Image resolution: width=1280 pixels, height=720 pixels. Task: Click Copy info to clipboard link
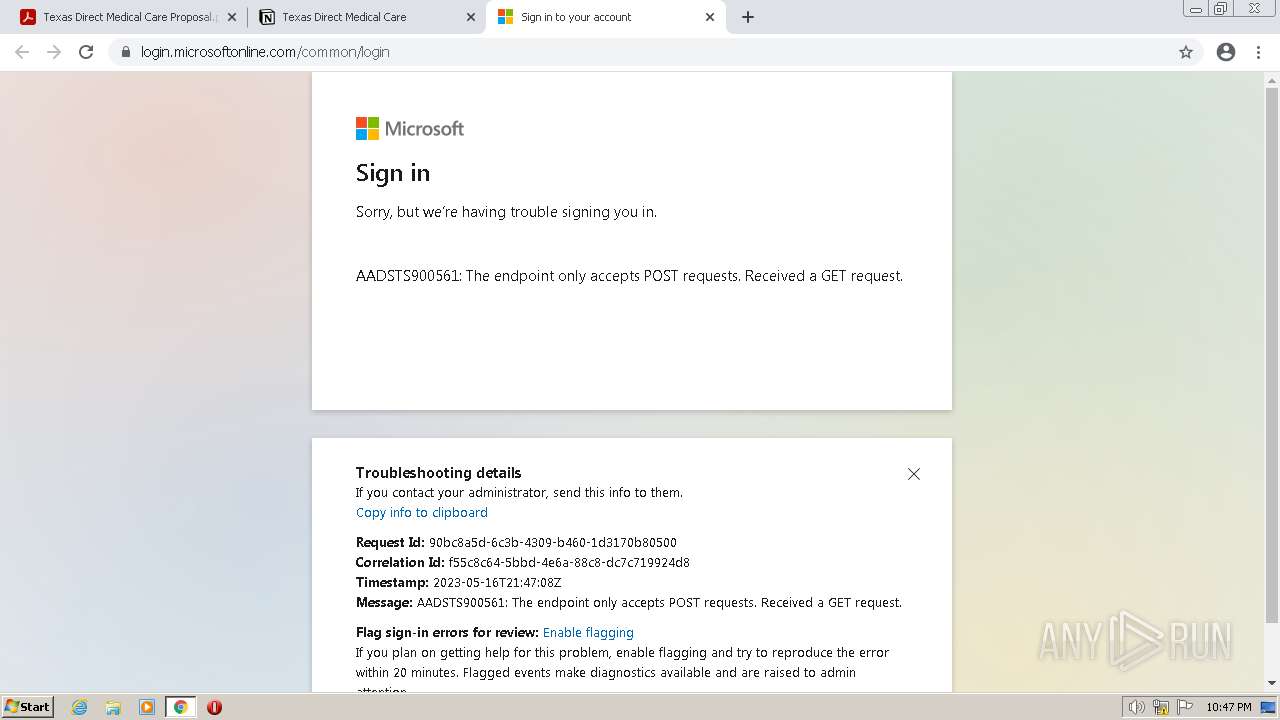(422, 512)
